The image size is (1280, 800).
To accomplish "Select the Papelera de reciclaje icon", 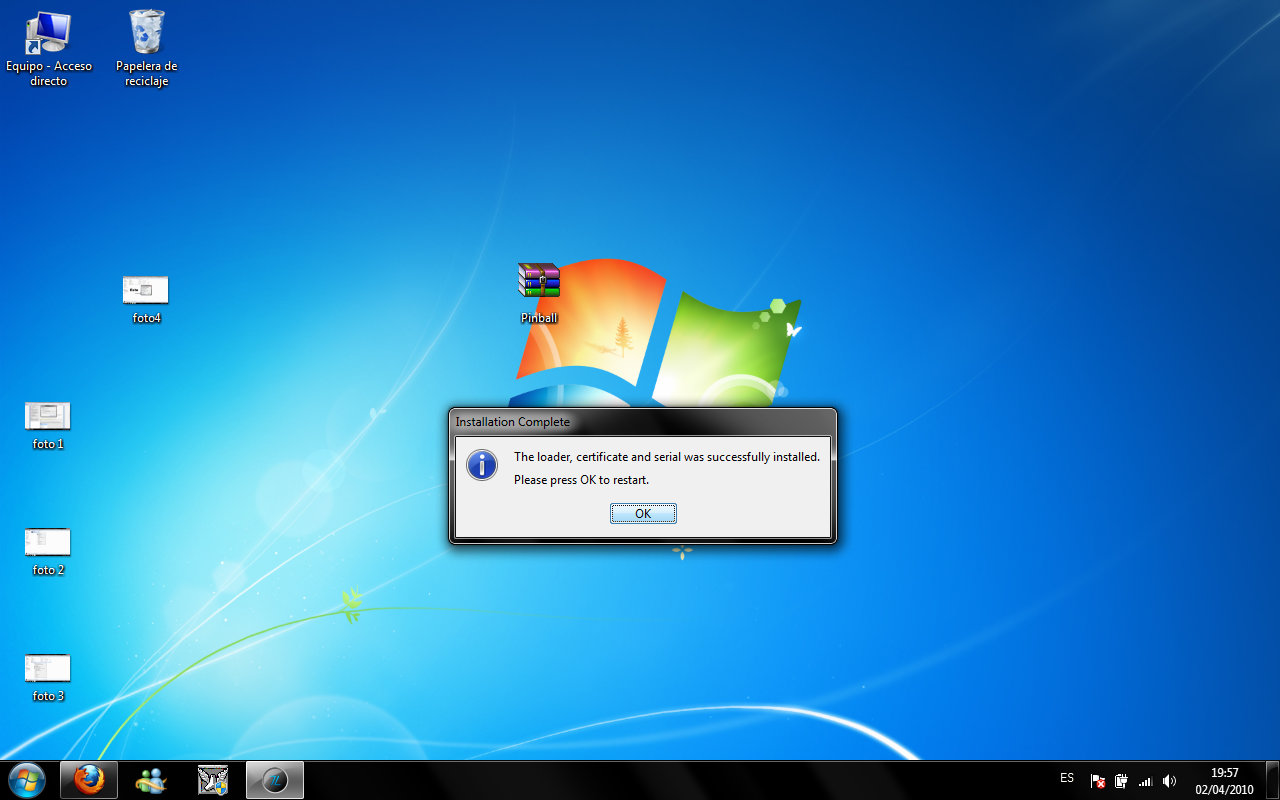I will point(147,49).
